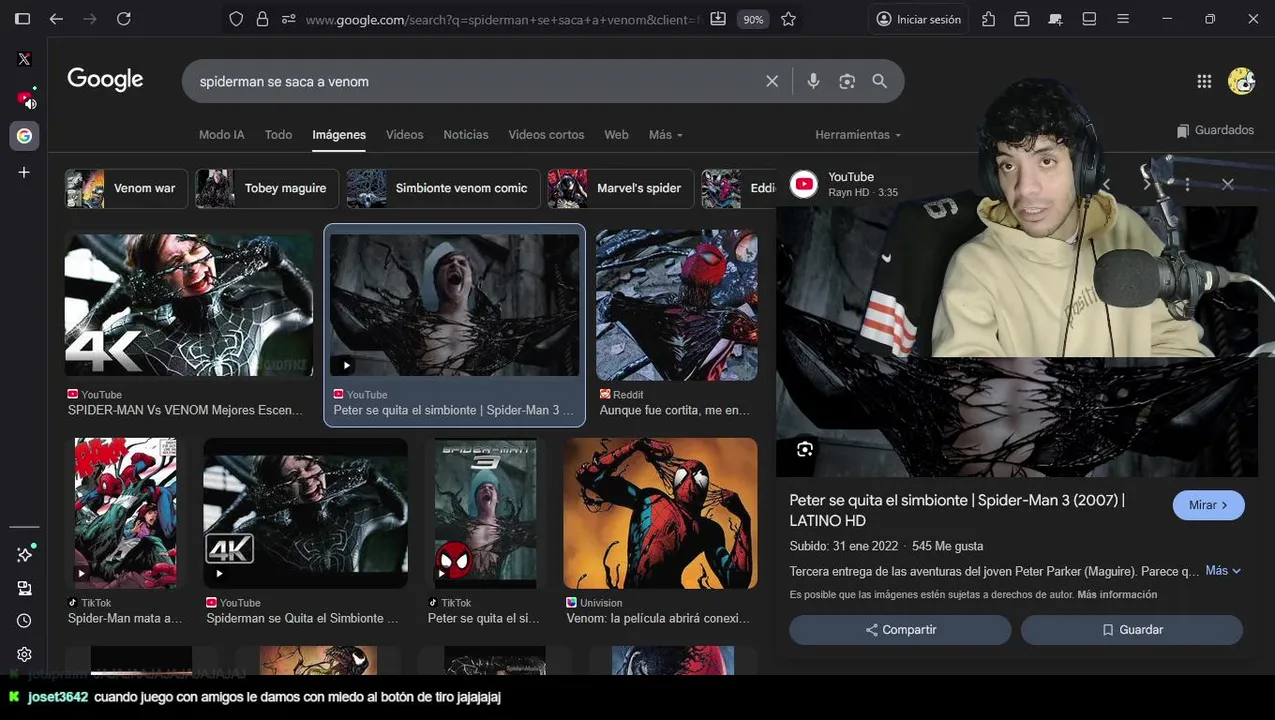Open the X (Twitter) sidebar shortcut
This screenshot has height=720, width=1275.
click(24, 59)
